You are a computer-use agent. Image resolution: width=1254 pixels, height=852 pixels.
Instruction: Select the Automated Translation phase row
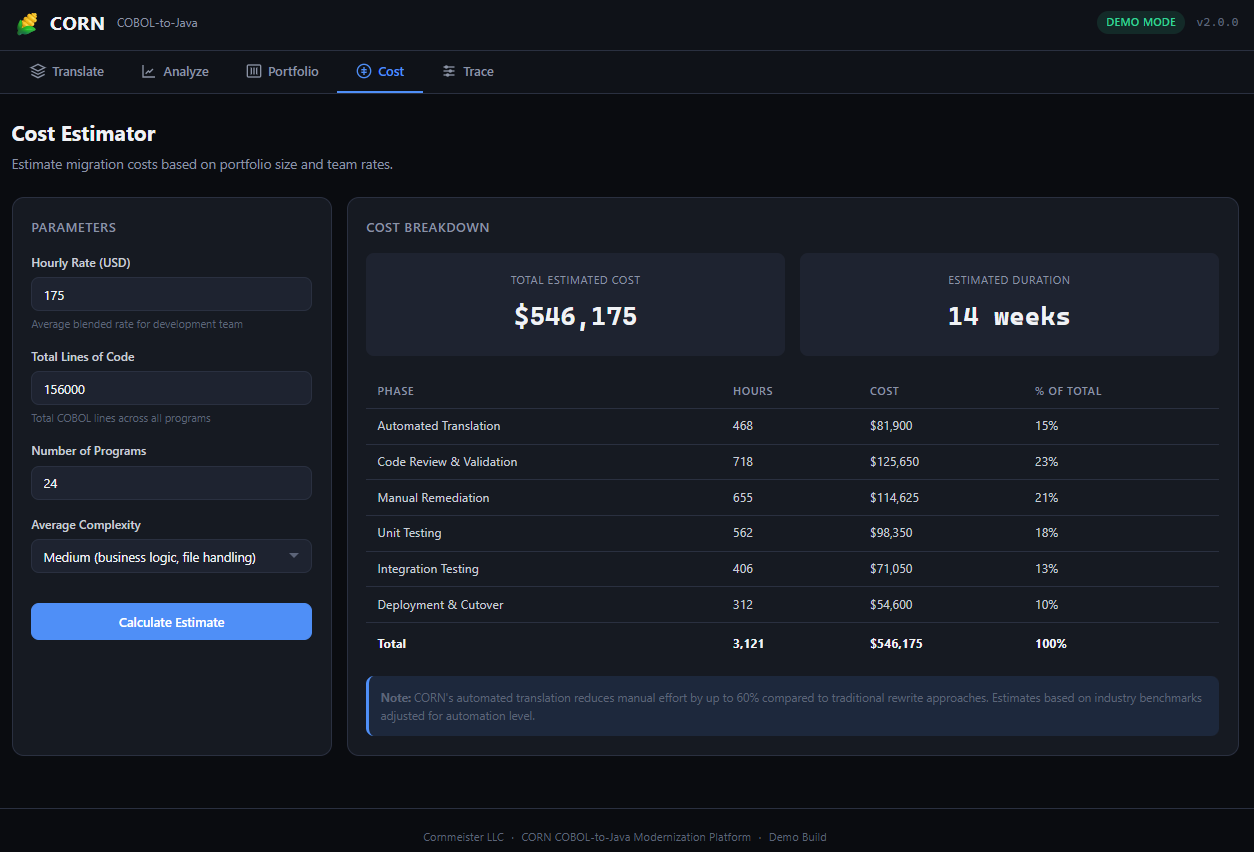click(x=439, y=425)
